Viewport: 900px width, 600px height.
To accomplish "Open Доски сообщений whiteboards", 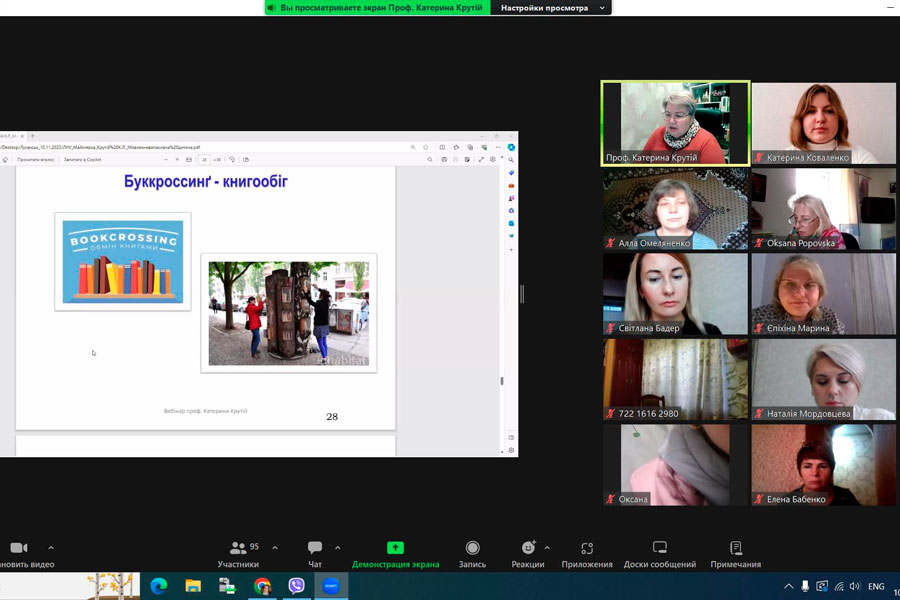I will 659,553.
